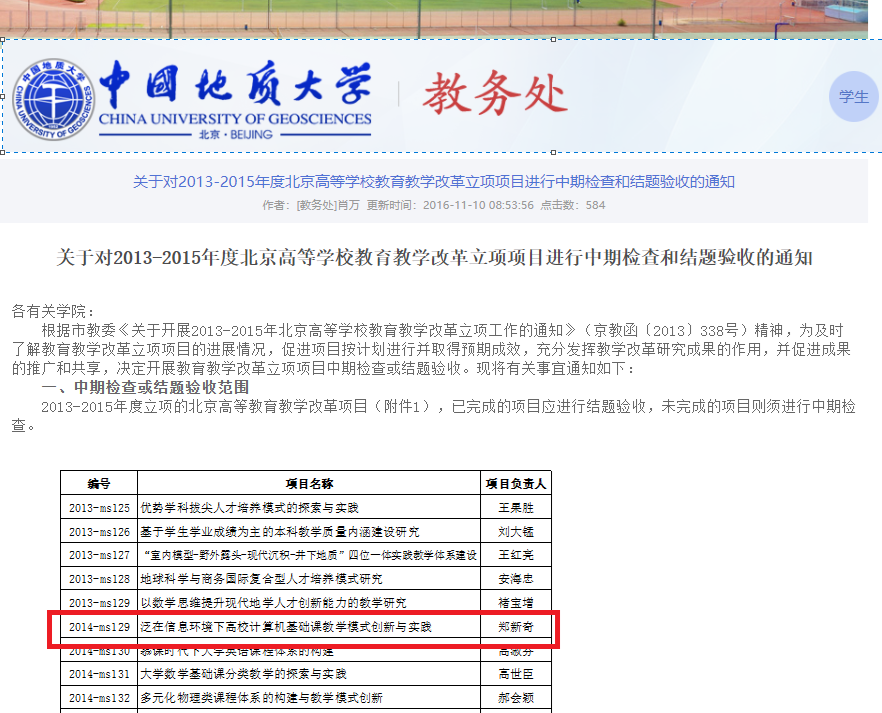Click the 学生 circular button
The width and height of the screenshot is (882, 713).
pos(853,97)
